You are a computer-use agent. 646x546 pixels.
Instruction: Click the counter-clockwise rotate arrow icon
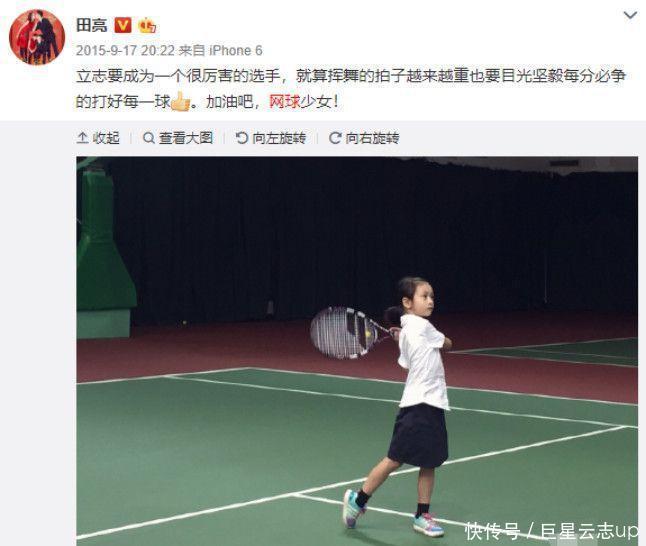(241, 138)
